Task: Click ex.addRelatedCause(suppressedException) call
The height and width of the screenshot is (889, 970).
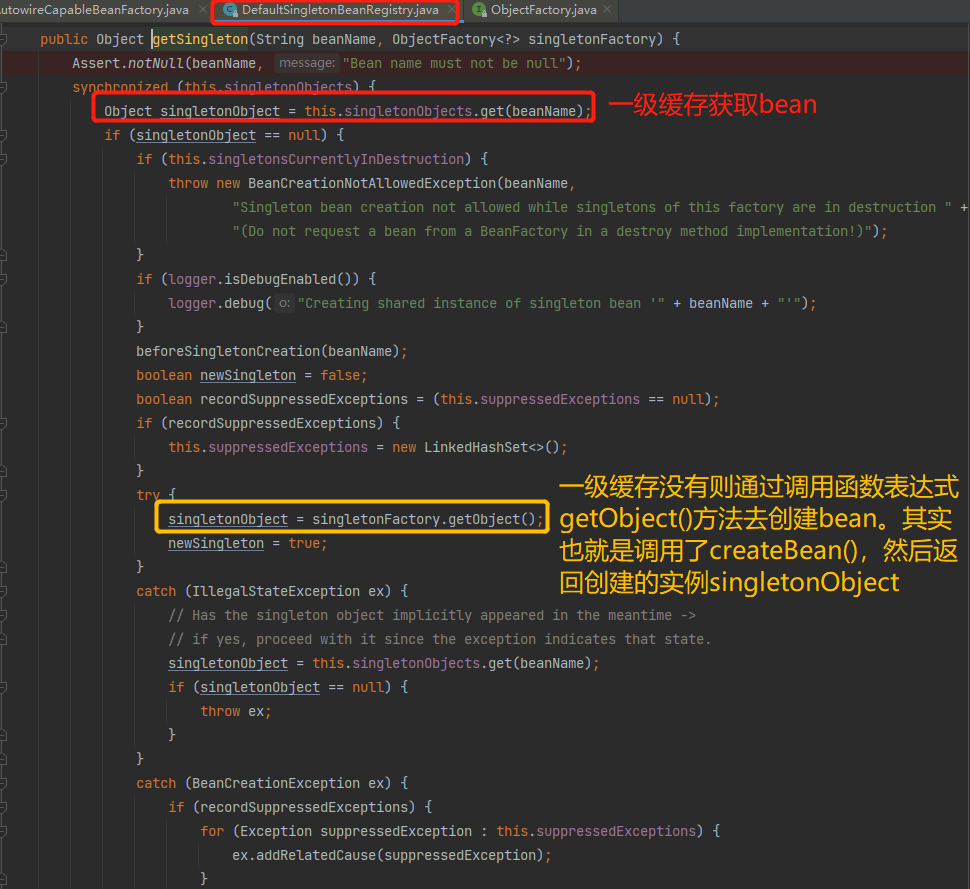Action: 388,855
